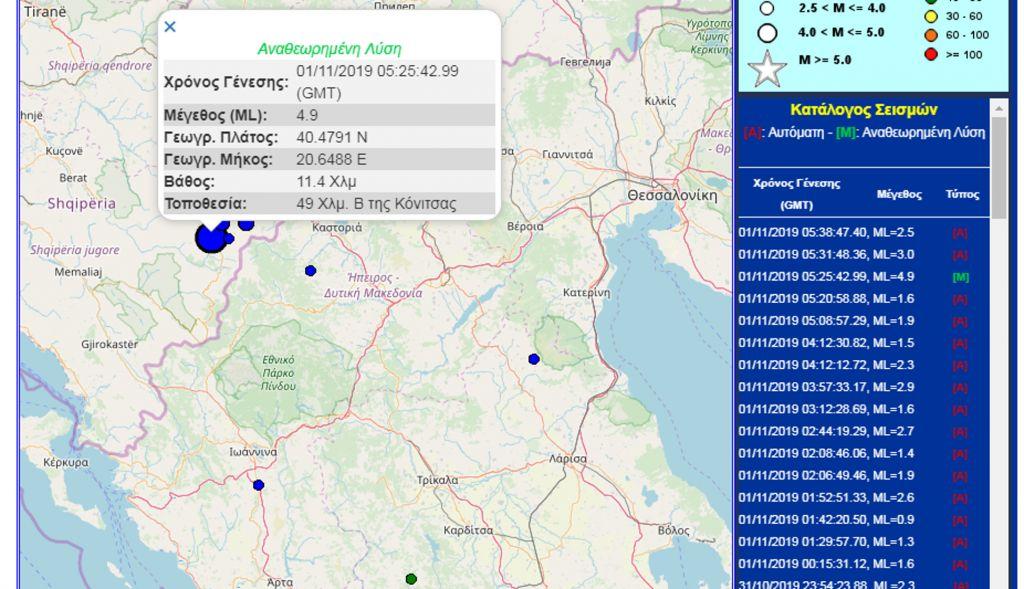This screenshot has height=589, width=1024.
Task: Select the blue marker southeast of Katerini
Action: pyautogui.click(x=534, y=359)
